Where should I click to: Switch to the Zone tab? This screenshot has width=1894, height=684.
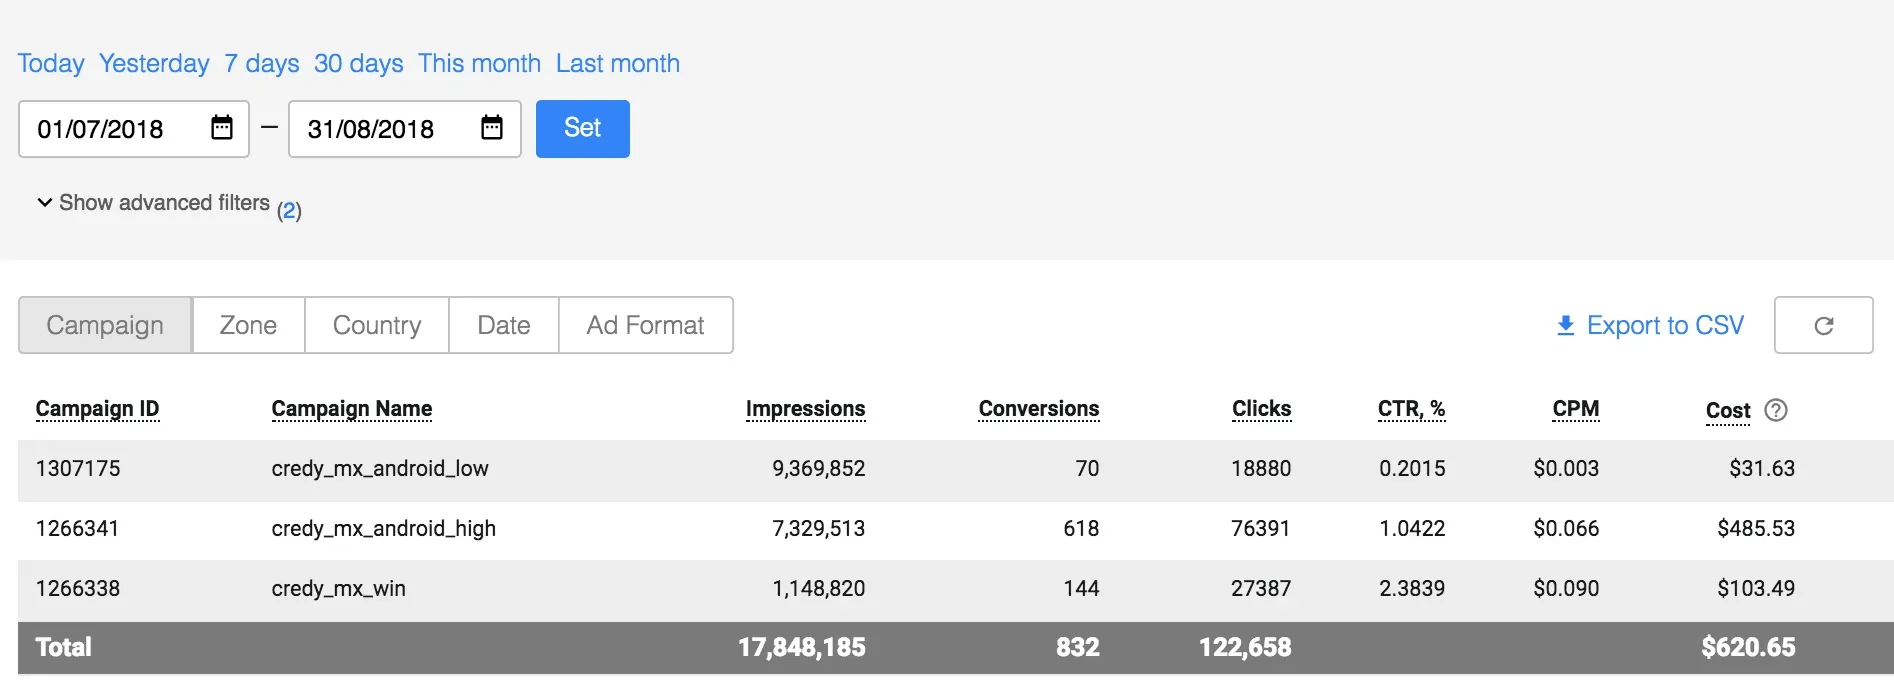248,325
